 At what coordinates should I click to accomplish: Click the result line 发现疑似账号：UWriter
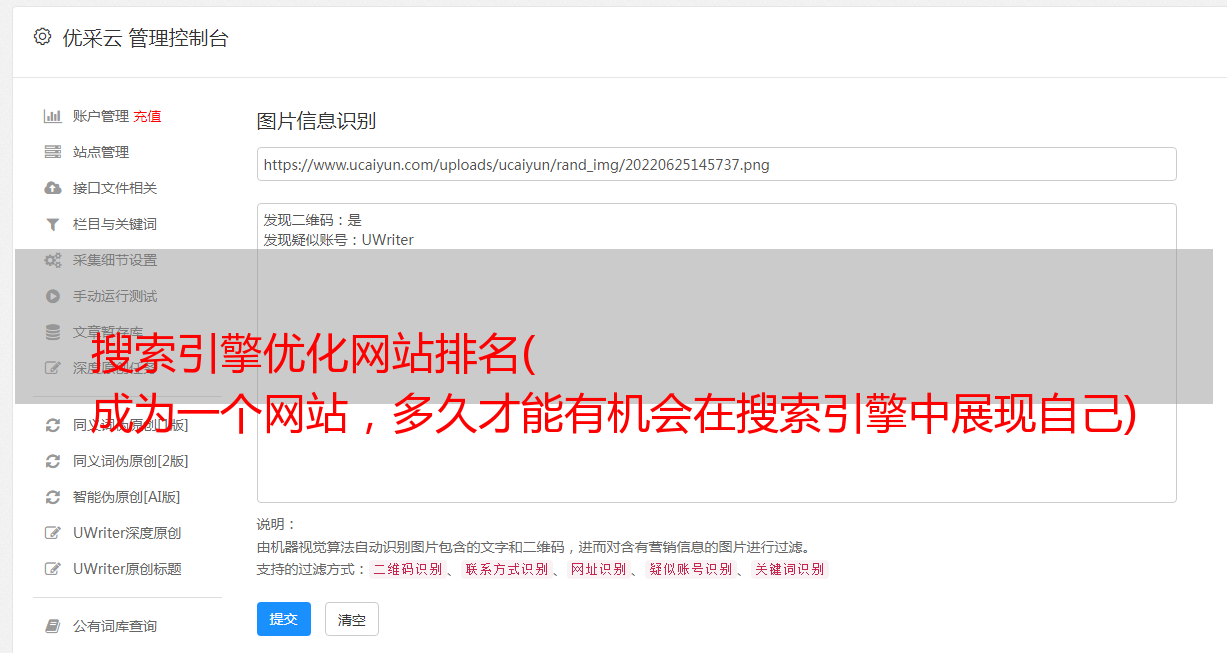pos(339,240)
